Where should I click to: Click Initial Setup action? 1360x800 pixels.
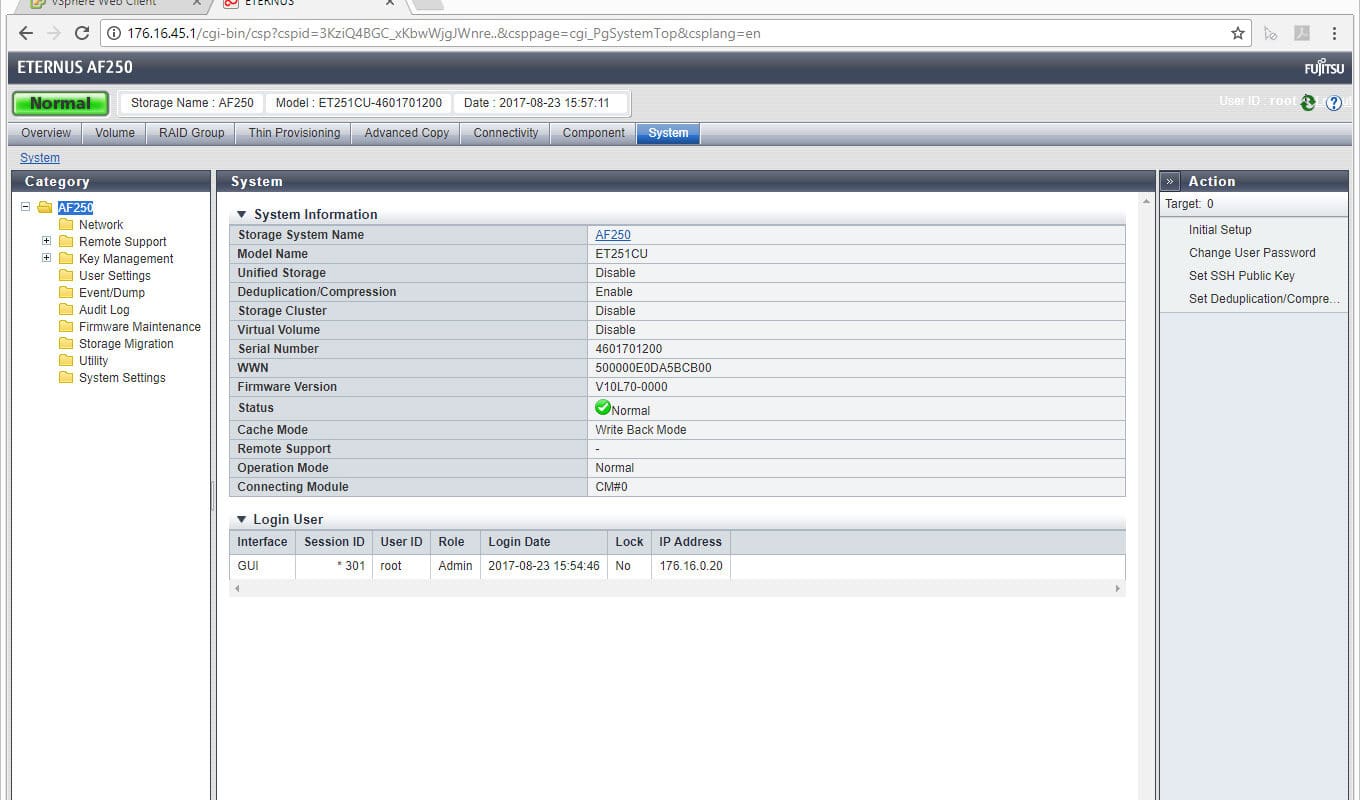(1220, 230)
